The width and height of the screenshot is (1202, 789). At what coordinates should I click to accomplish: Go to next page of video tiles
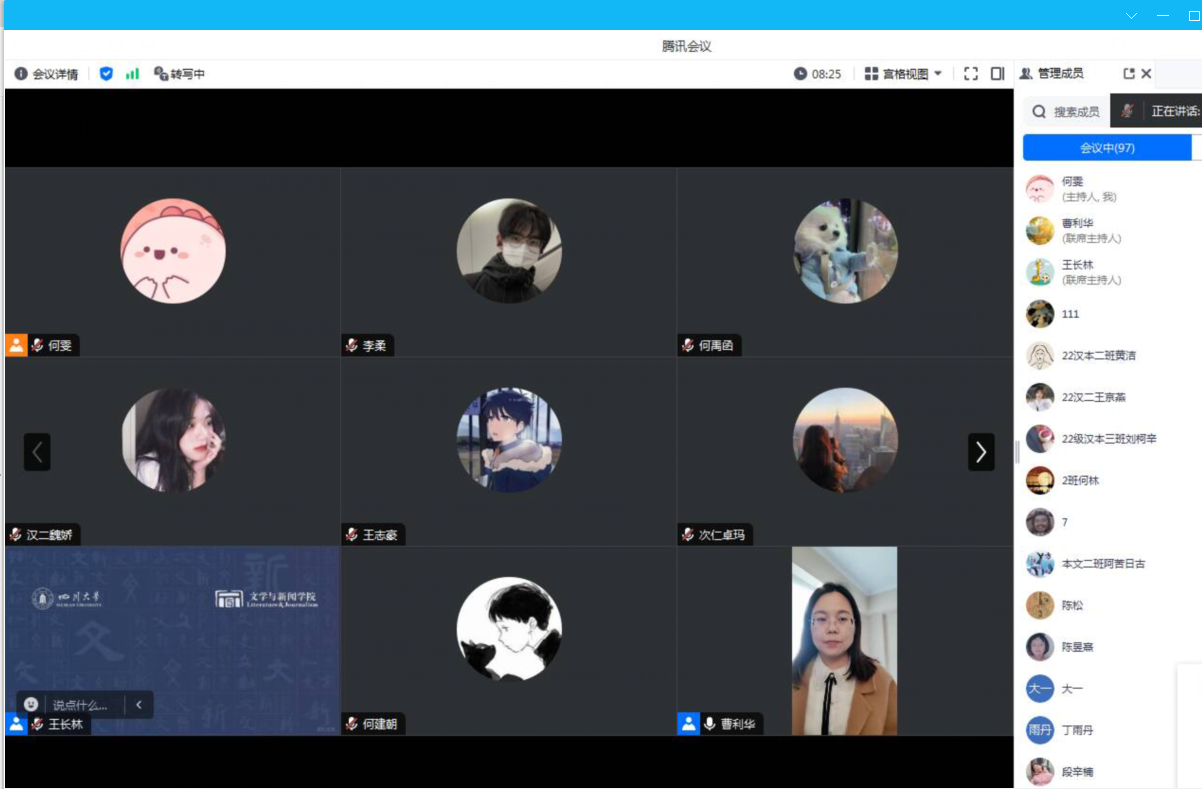click(x=980, y=452)
